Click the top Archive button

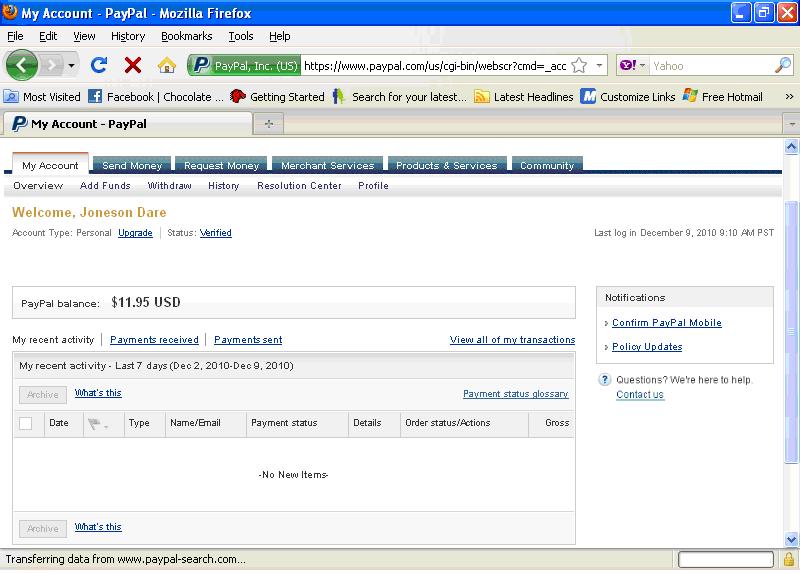43,394
